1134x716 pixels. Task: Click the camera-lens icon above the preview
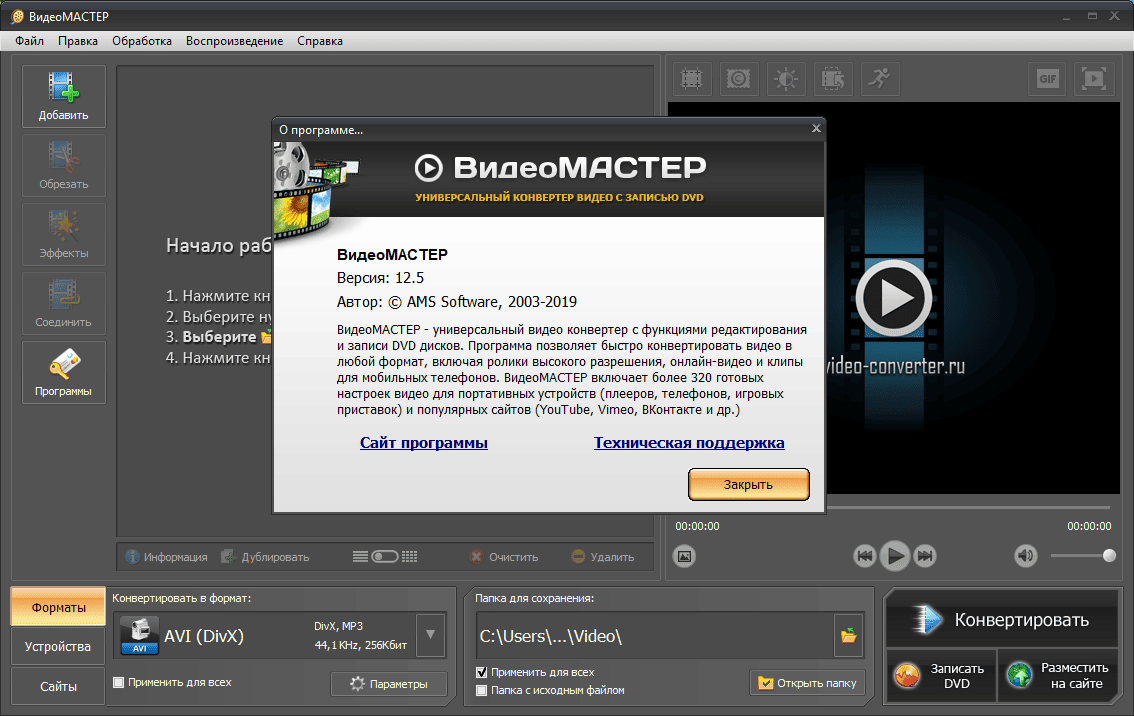(738, 78)
